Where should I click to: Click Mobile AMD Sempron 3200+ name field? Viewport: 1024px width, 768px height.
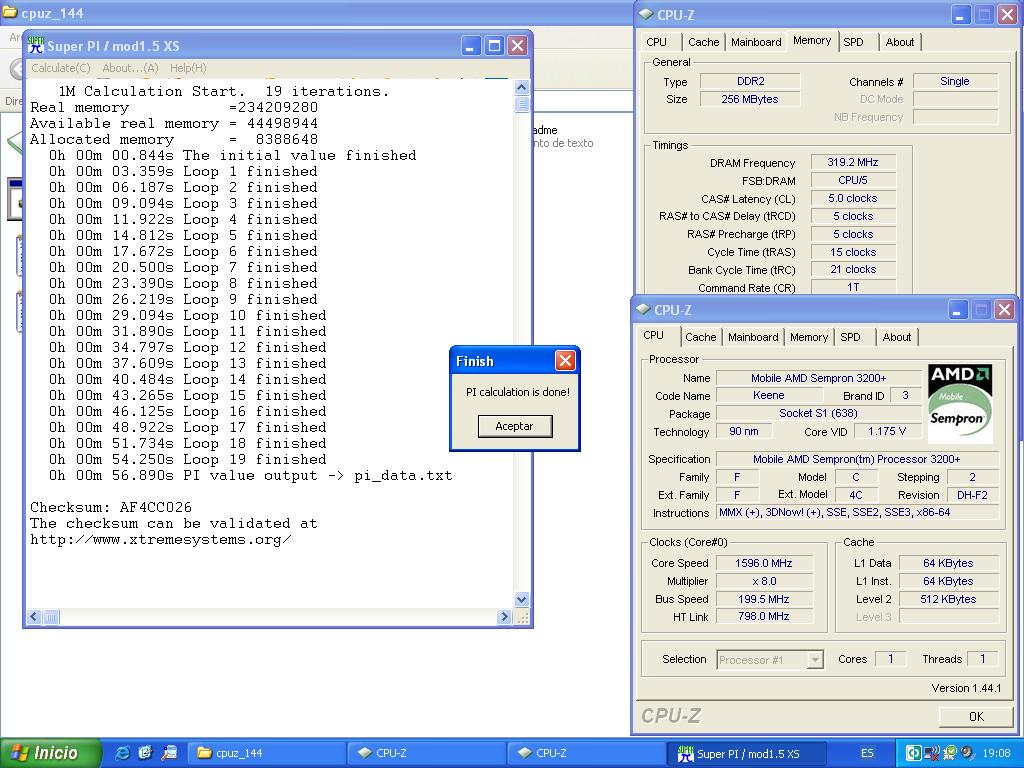[818, 377]
